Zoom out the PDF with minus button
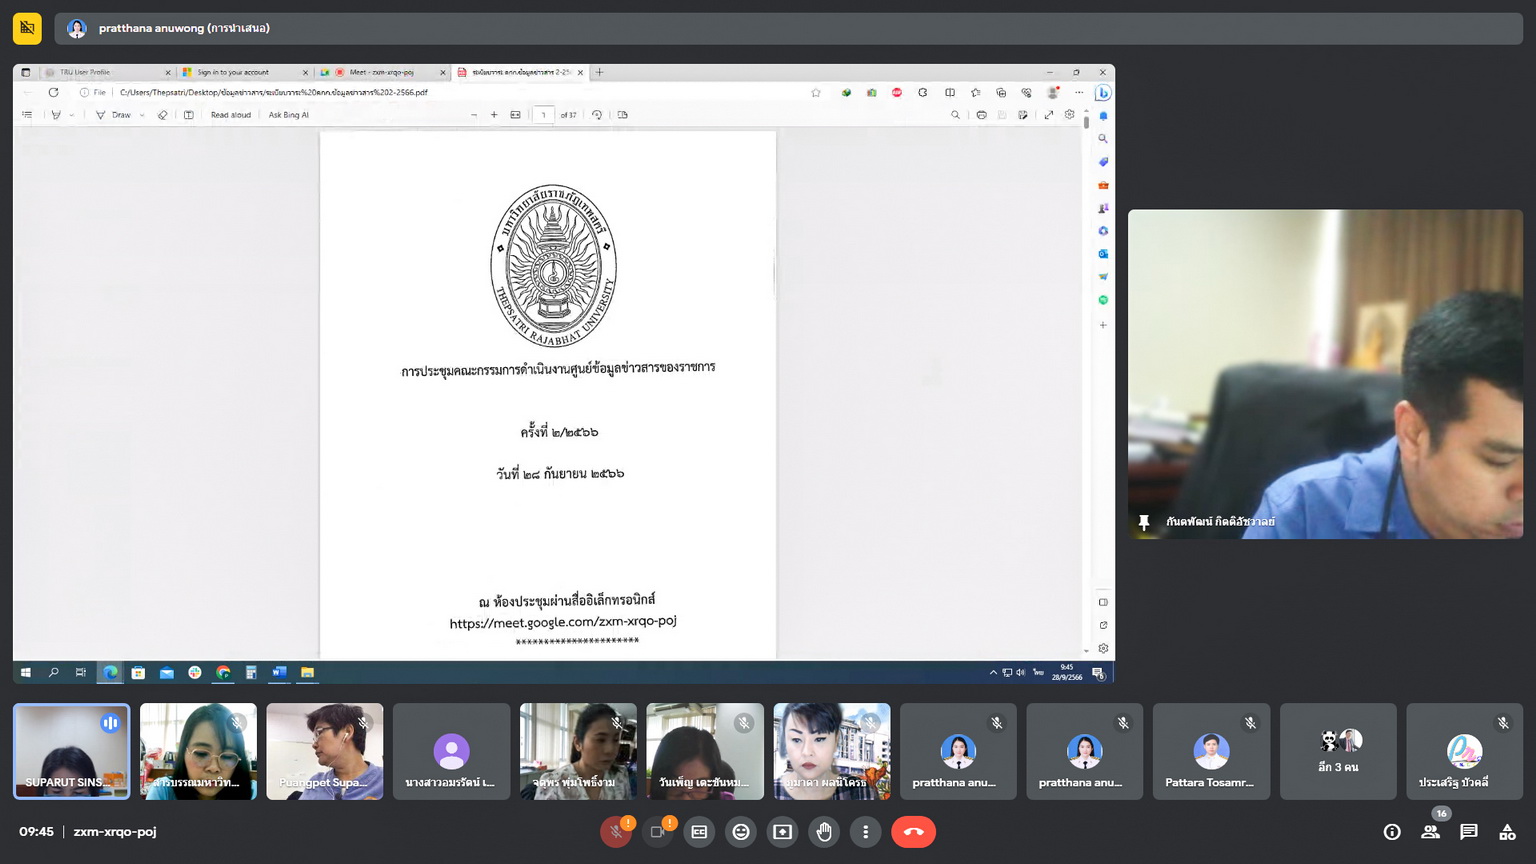The image size is (1536, 864). [474, 115]
